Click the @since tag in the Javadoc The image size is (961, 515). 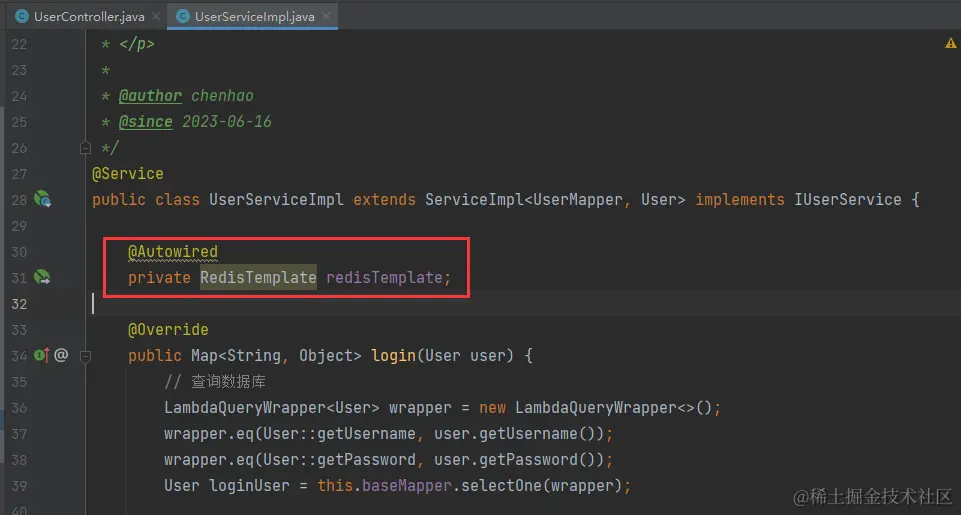pyautogui.click(x=145, y=121)
